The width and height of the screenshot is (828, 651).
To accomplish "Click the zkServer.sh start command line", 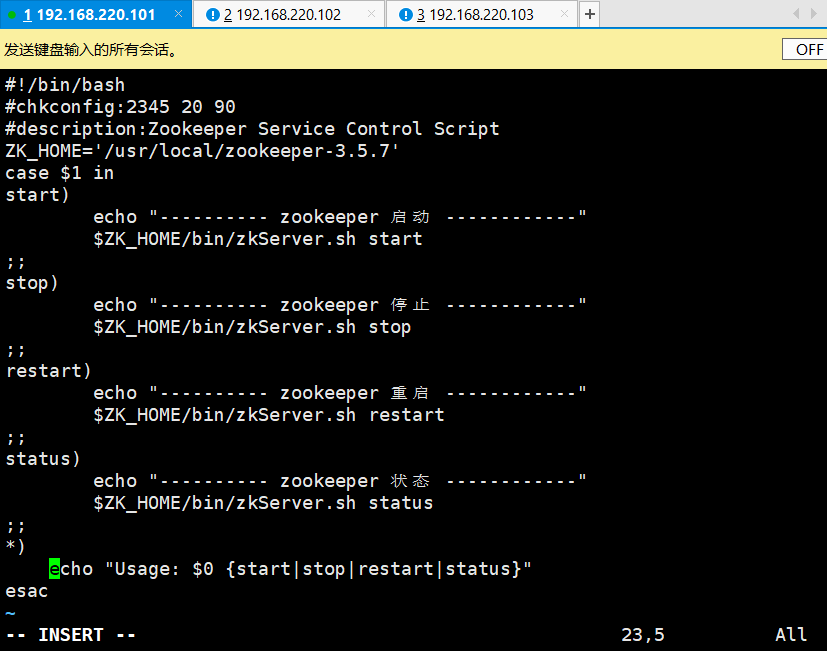I will point(258,239).
